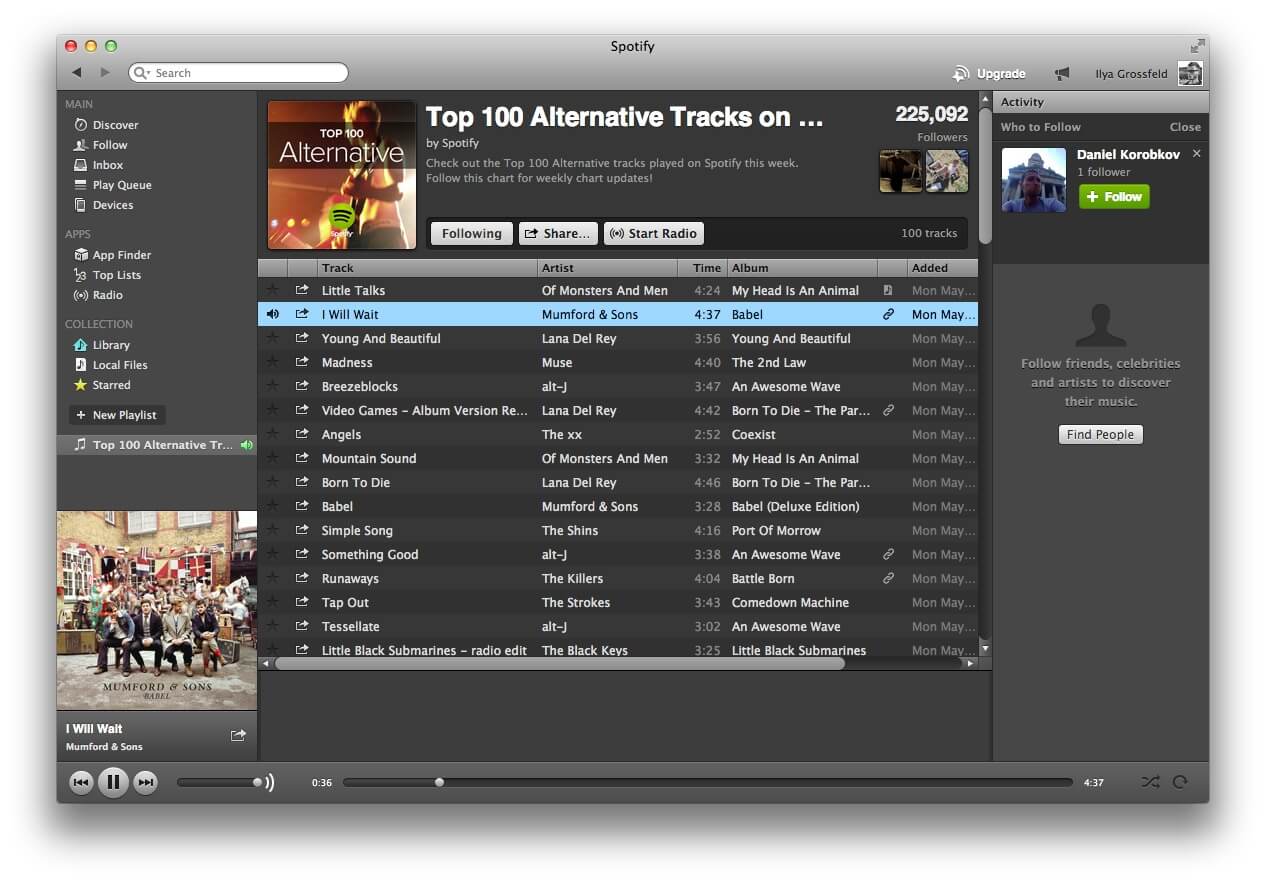This screenshot has height=882, width=1266.
Task: Star the track Young And Beautiful
Action: [x=272, y=338]
